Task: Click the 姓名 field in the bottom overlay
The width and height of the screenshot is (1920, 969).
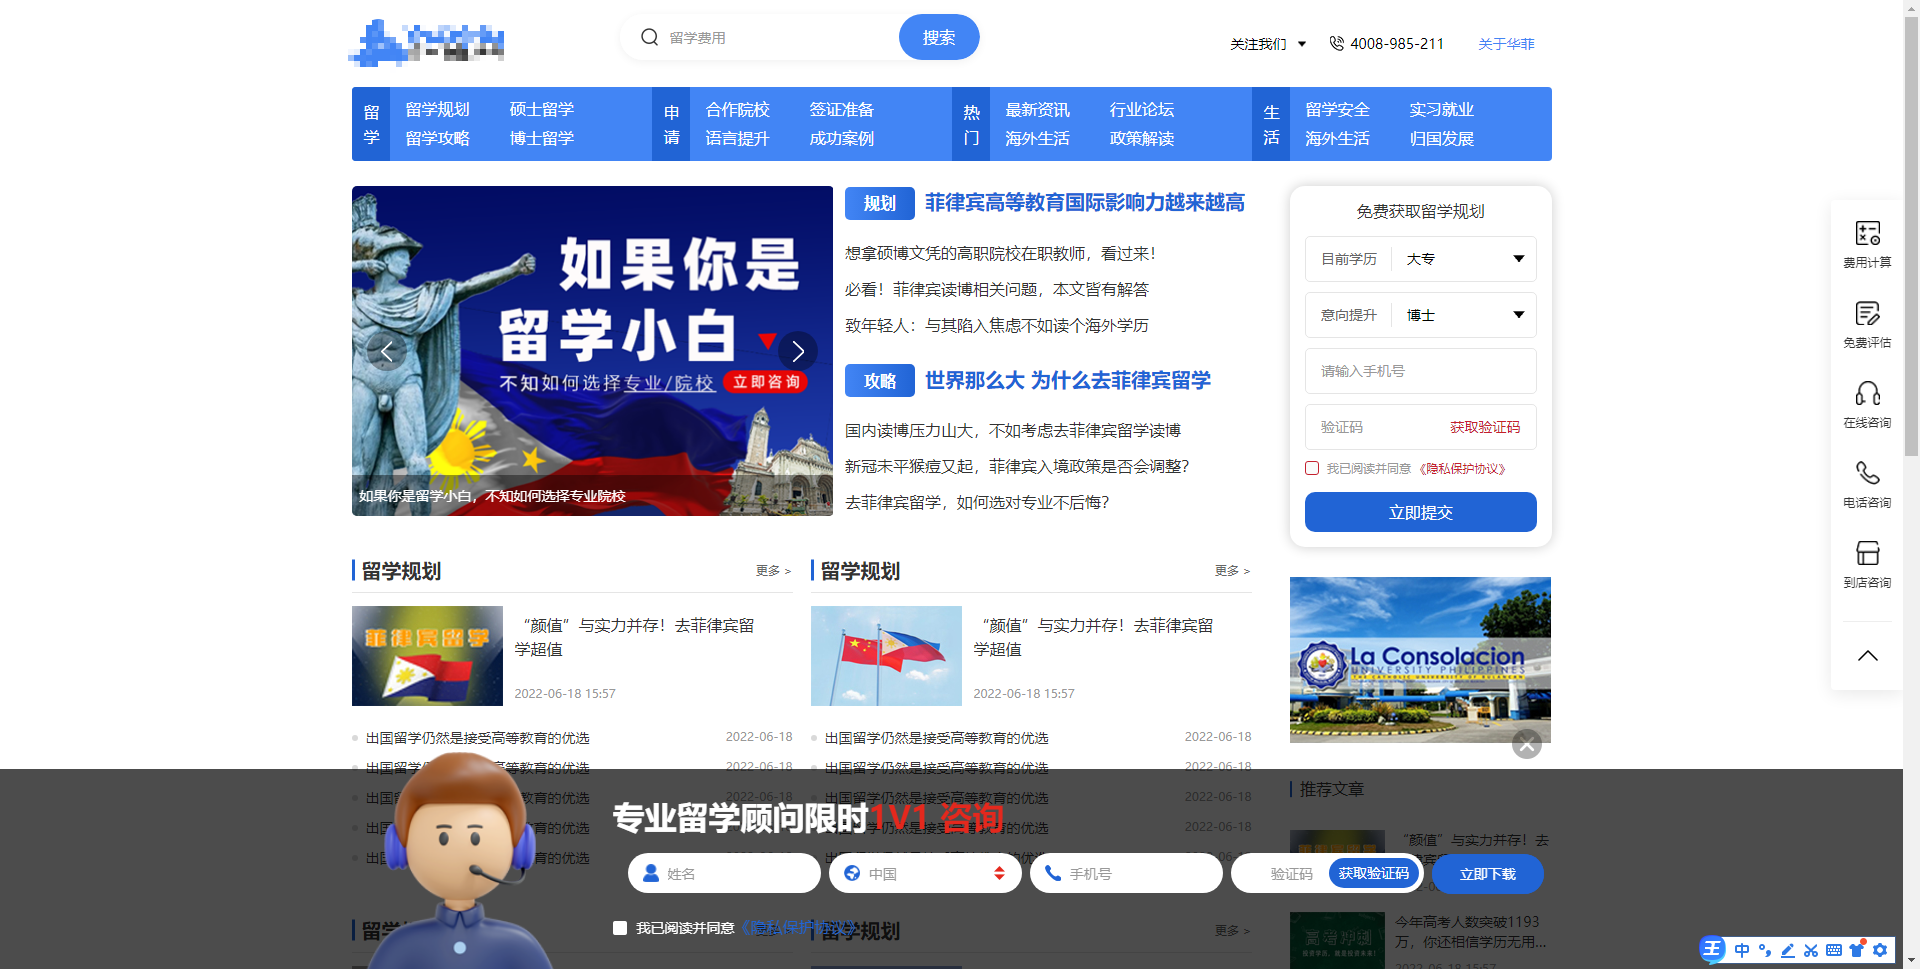Action: [724, 873]
